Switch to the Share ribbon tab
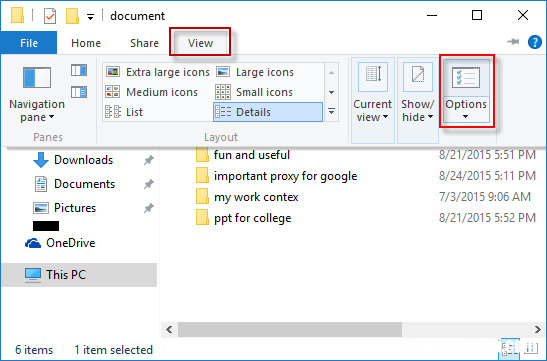The width and height of the screenshot is (547, 361). point(144,43)
